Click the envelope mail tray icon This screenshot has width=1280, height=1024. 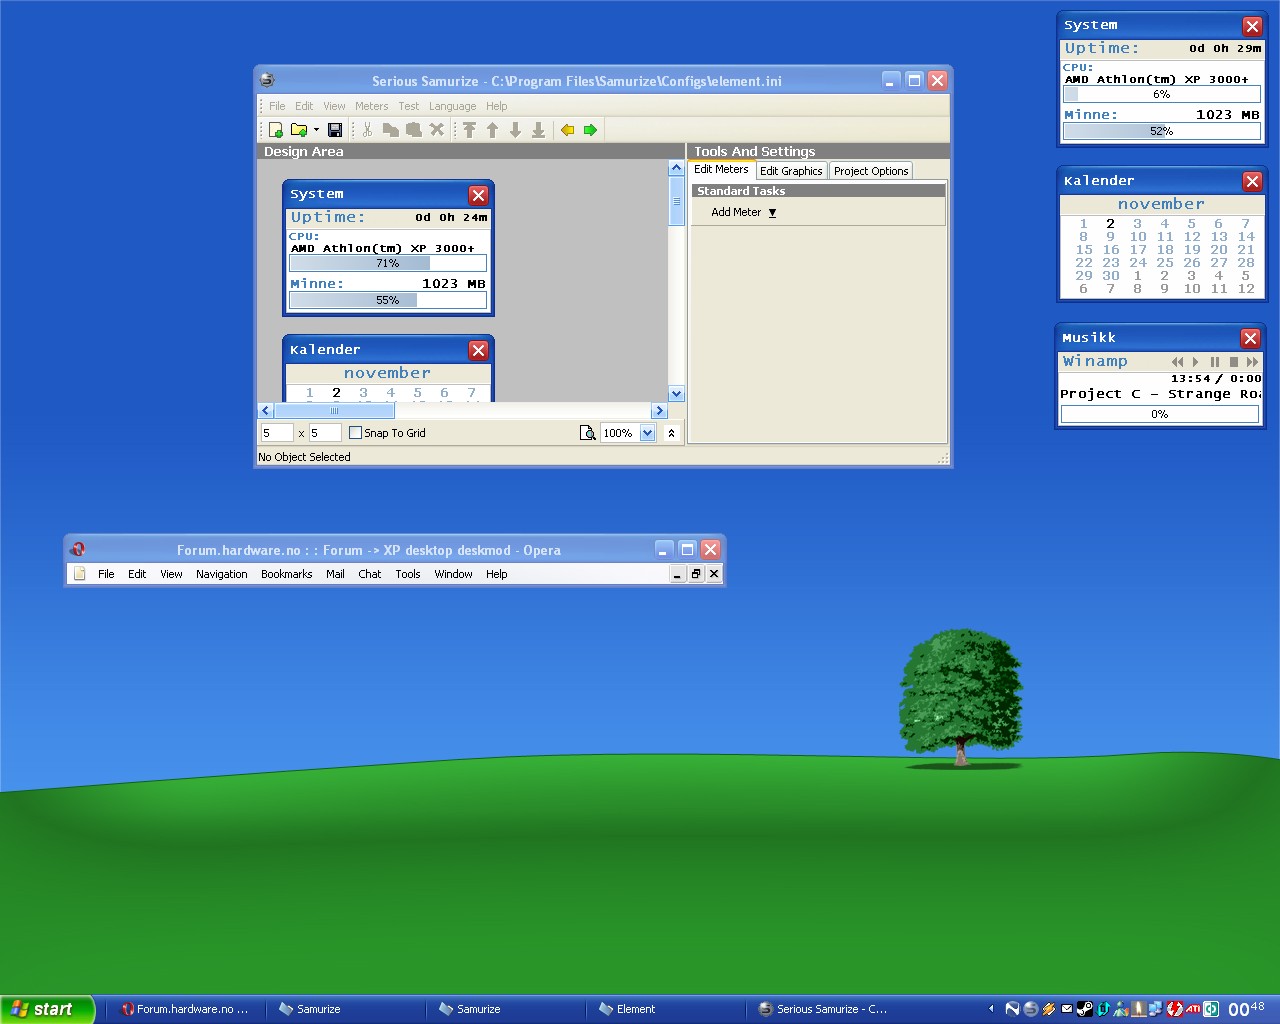[x=1067, y=1009]
